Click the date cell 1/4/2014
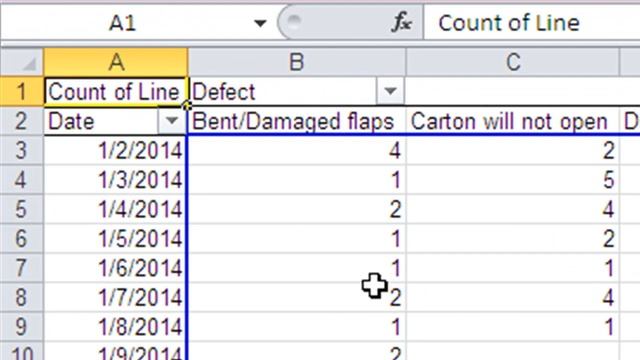Screen dimensions: 640x360 [x=116, y=209]
